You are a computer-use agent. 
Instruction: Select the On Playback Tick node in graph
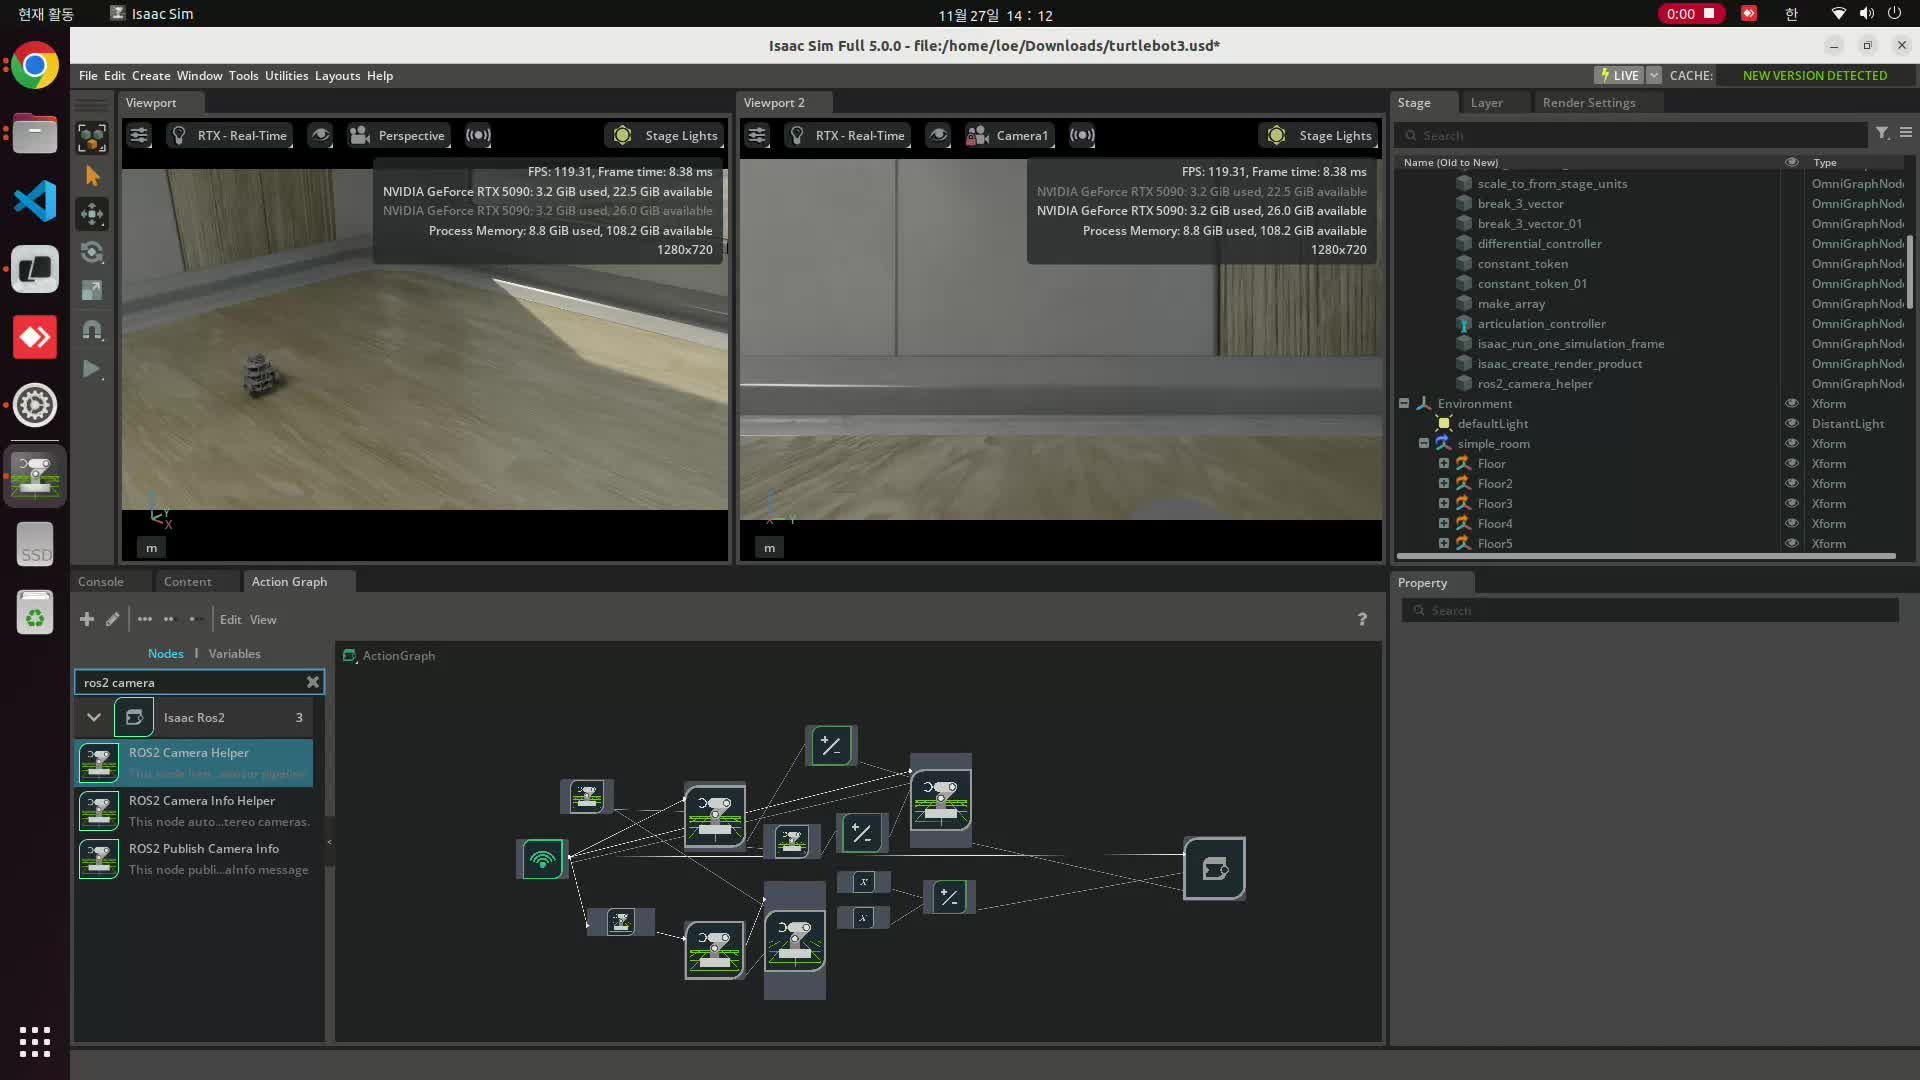542,859
